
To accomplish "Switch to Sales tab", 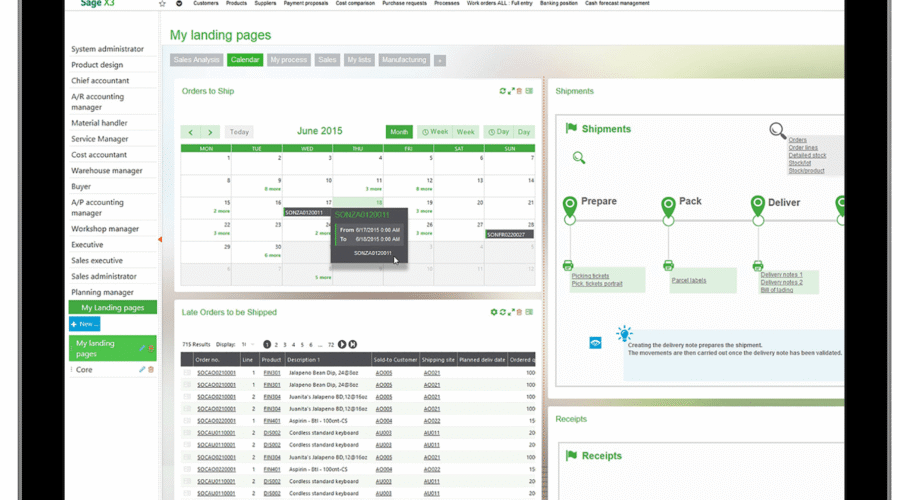I will [327, 60].
